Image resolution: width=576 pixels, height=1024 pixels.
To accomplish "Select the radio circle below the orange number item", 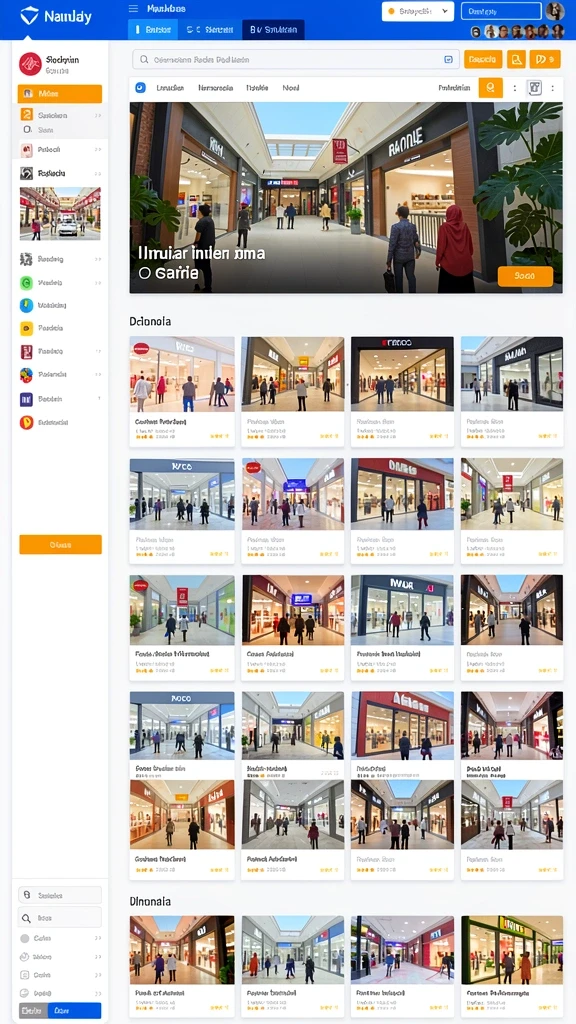I will coord(27,130).
